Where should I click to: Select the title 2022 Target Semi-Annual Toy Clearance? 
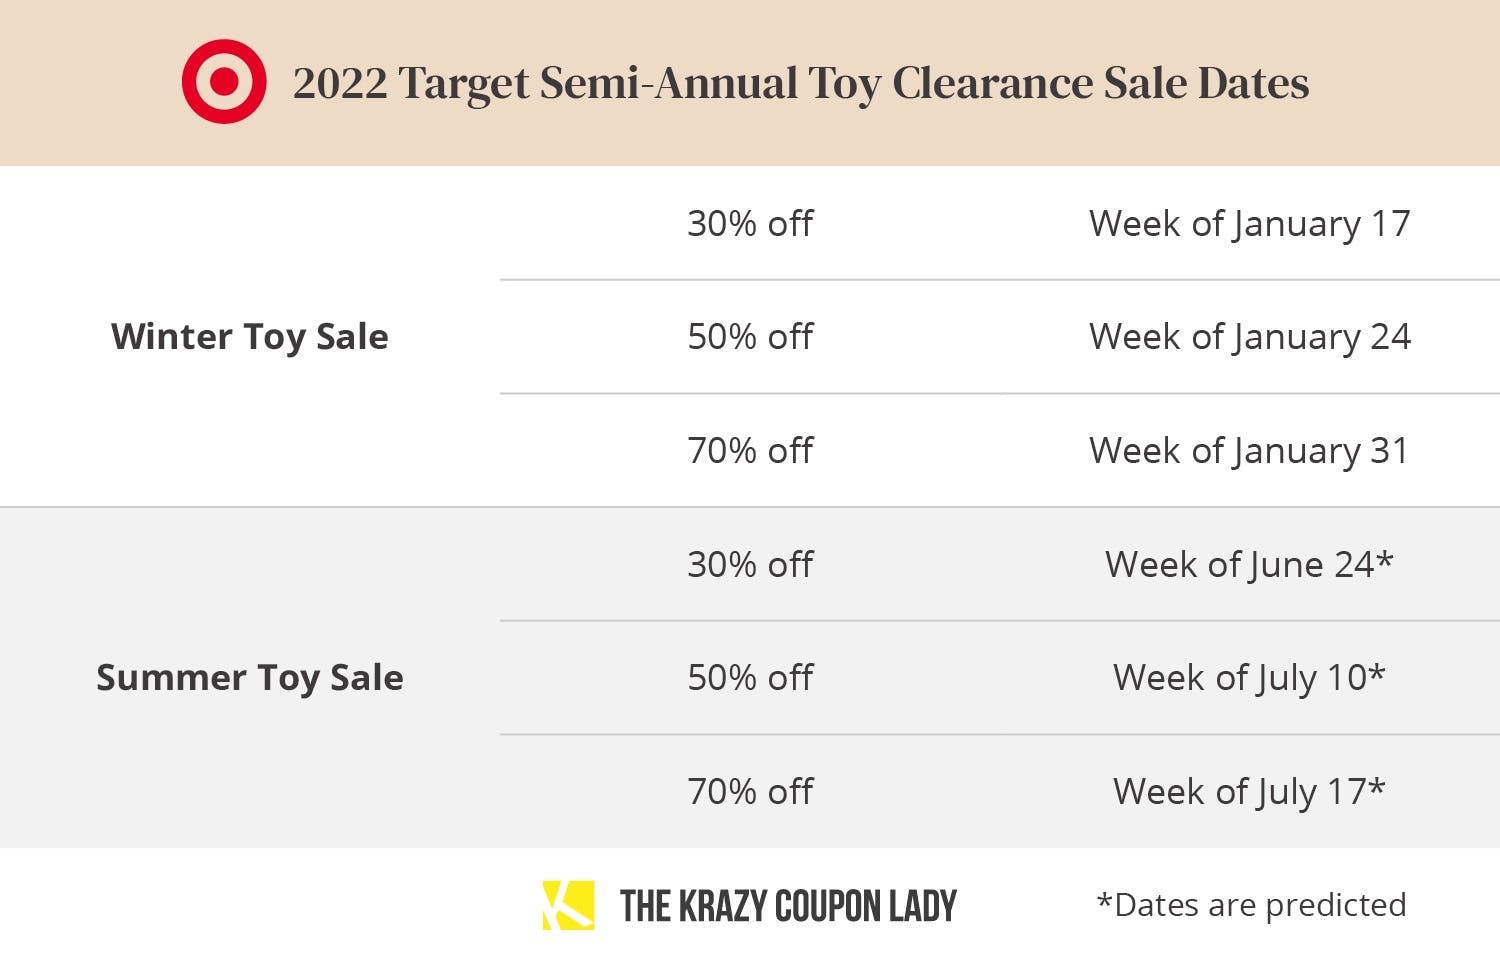click(692, 84)
